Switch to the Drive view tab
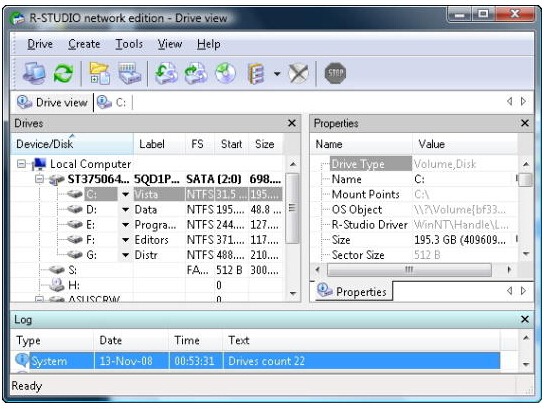This screenshot has width=545, height=409. (x=52, y=103)
